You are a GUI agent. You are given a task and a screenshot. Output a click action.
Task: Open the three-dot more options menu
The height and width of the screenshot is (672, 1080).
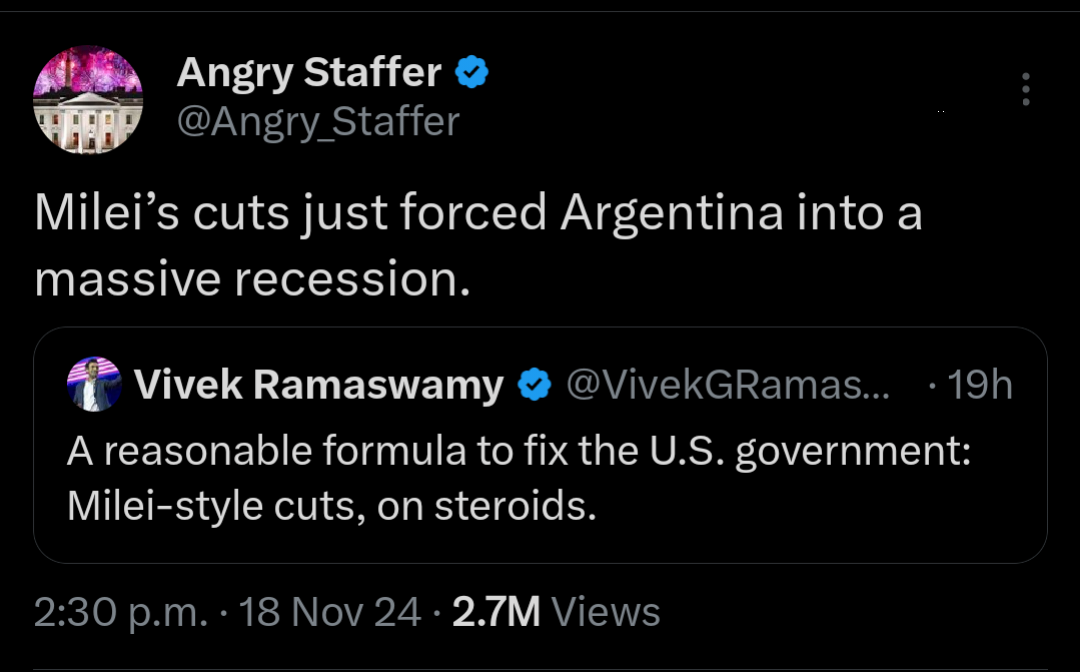click(1025, 90)
